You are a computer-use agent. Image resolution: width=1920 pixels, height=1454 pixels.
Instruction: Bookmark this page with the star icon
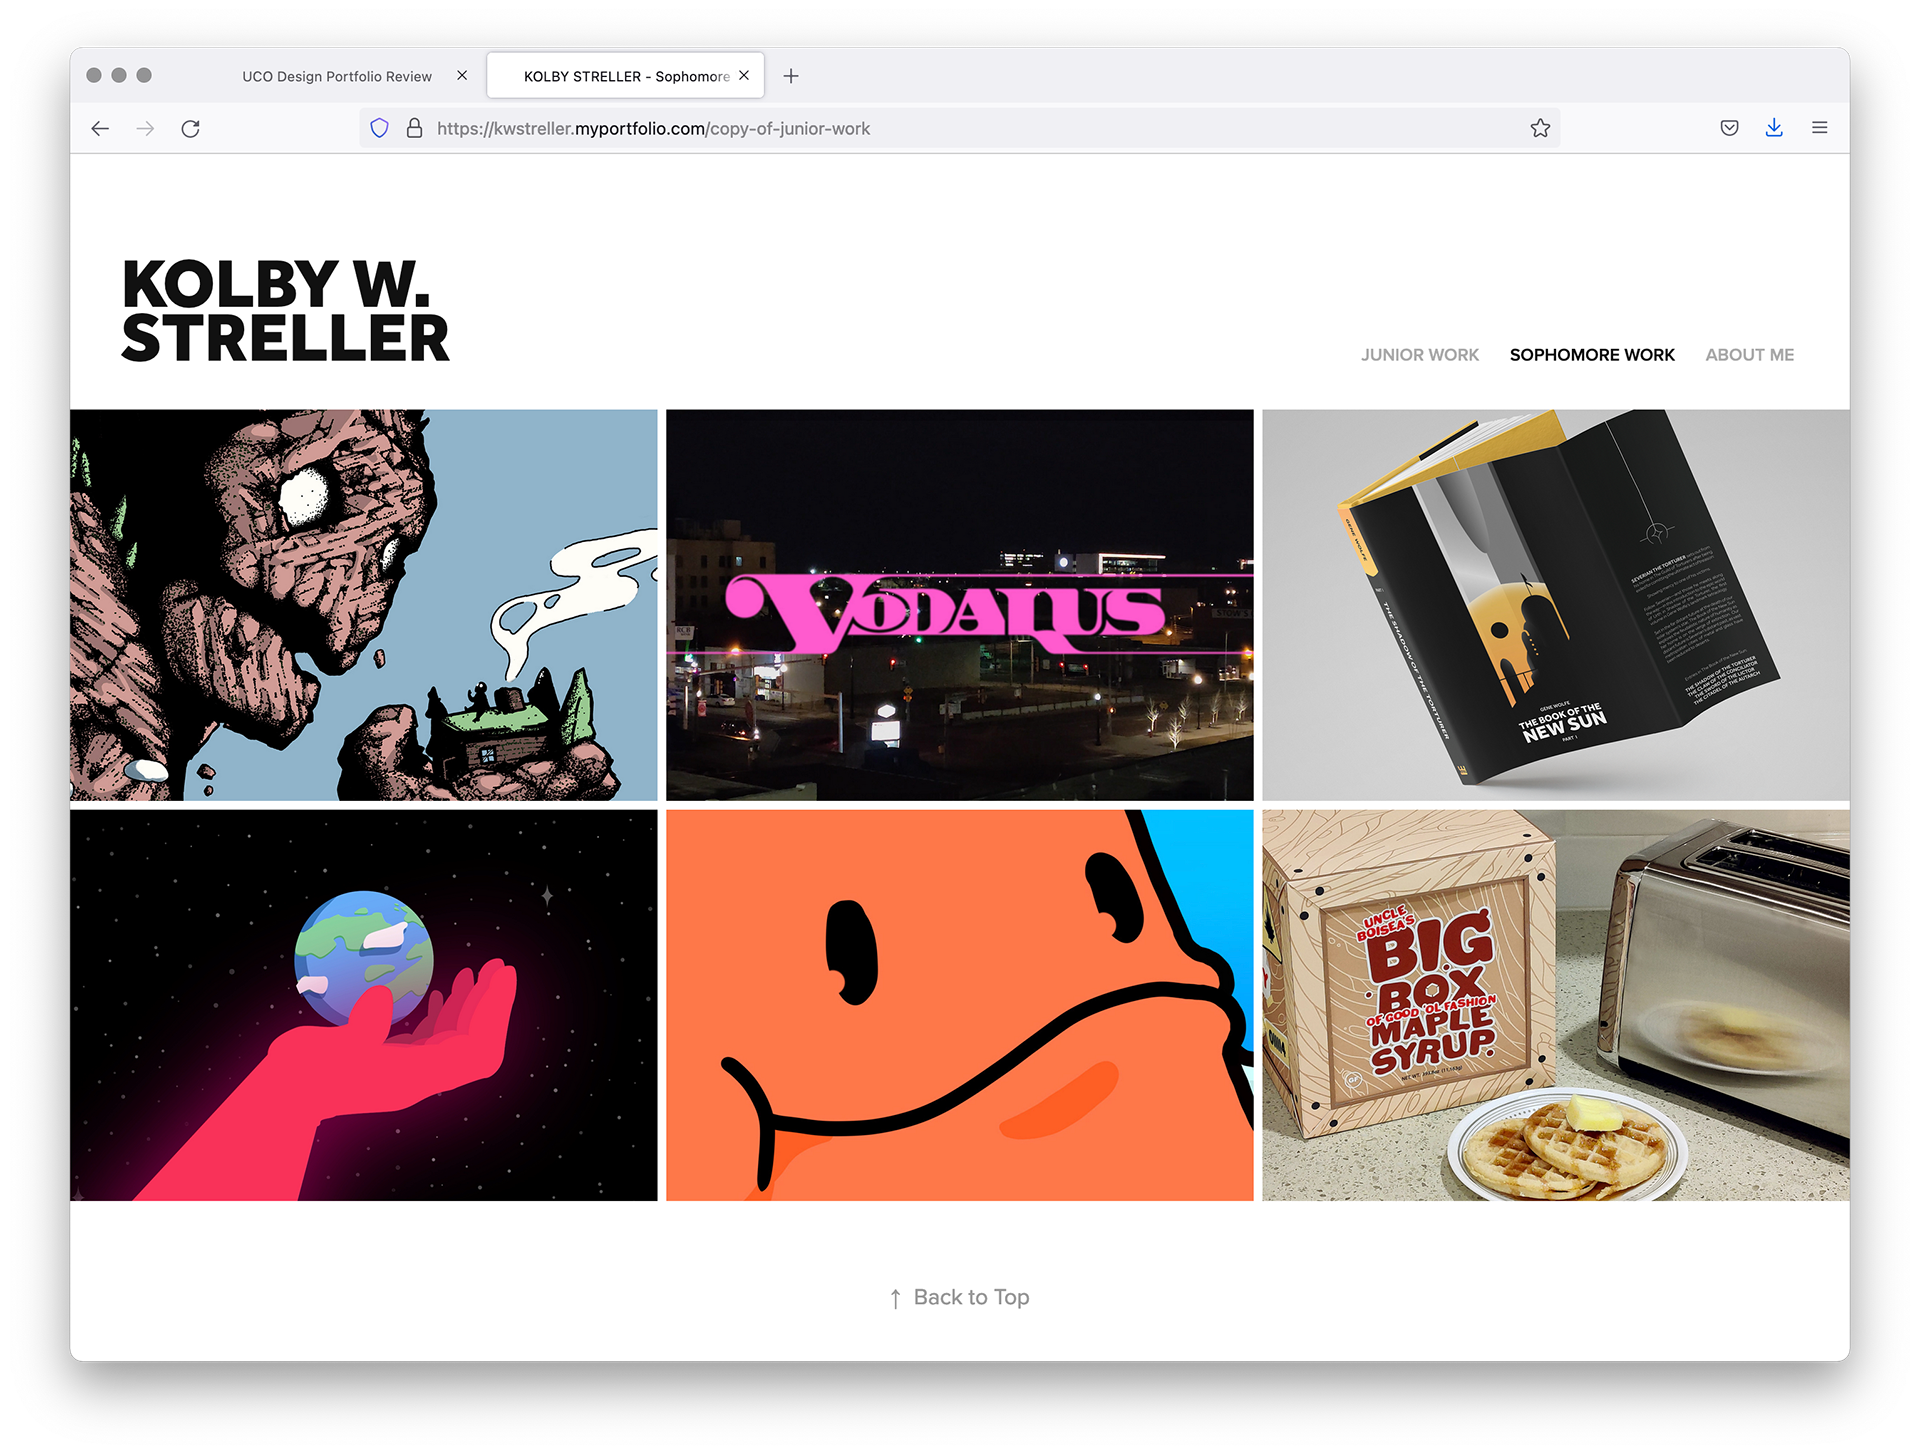[1540, 128]
